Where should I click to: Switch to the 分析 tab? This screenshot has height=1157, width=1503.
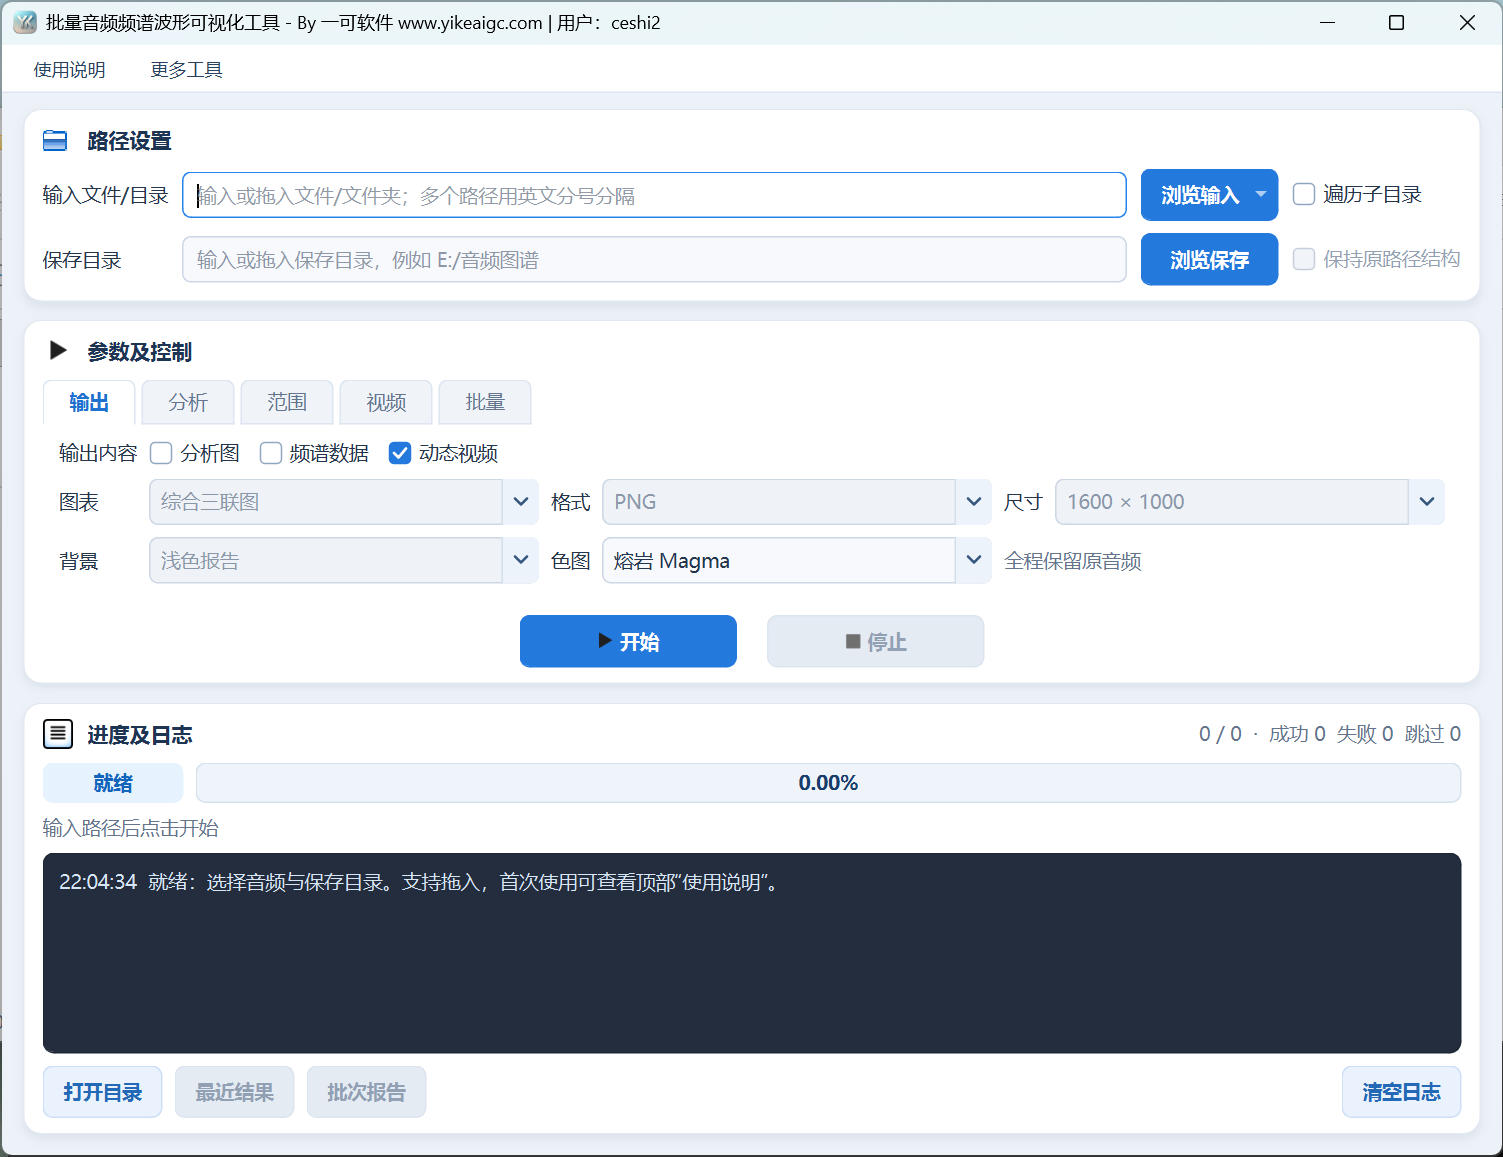[x=188, y=402]
